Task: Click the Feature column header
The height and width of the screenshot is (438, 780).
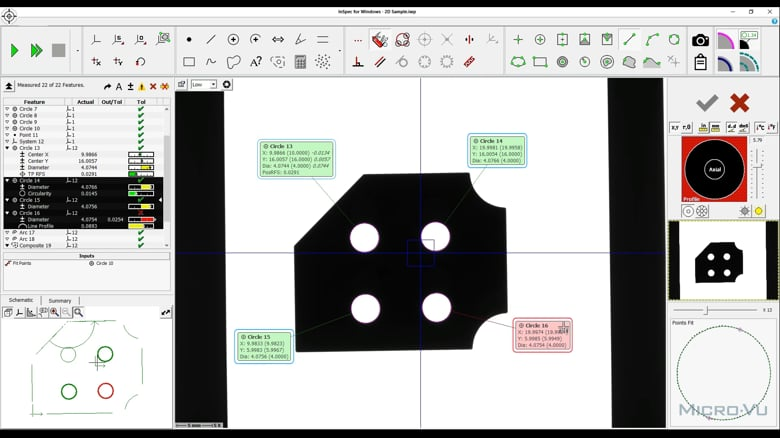Action: click(34, 102)
